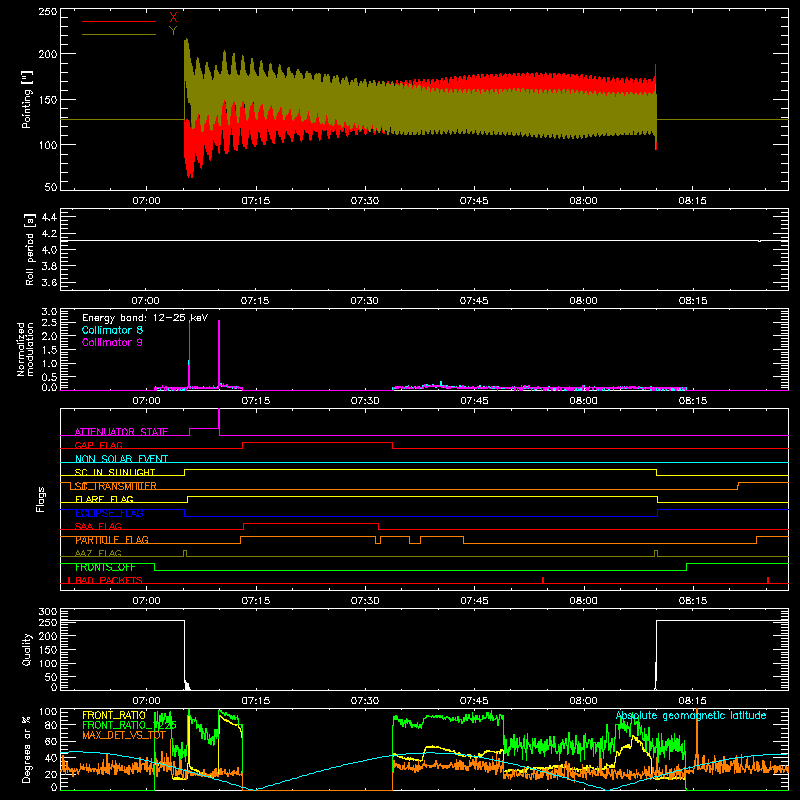Screen dimensions: 800x800
Task: Click the NON_SOLAR_EVENT flag label
Action: [x=121, y=459]
